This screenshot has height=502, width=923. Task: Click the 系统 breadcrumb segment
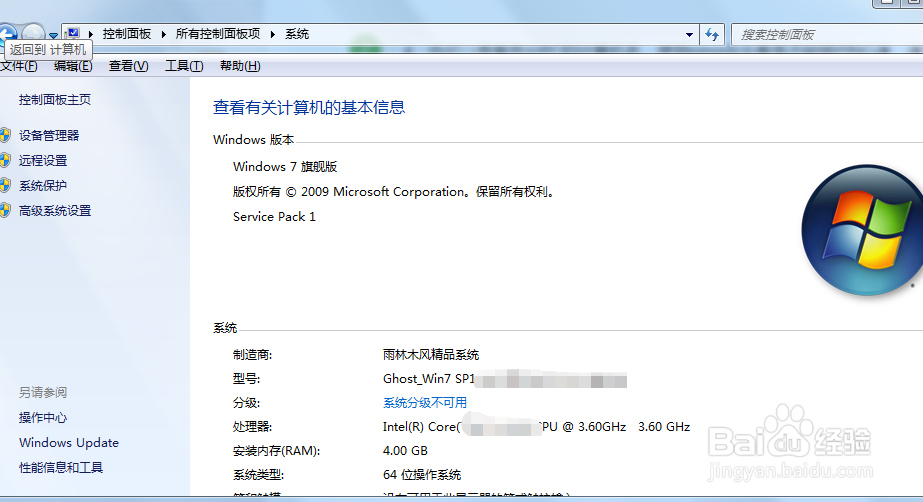(297, 34)
